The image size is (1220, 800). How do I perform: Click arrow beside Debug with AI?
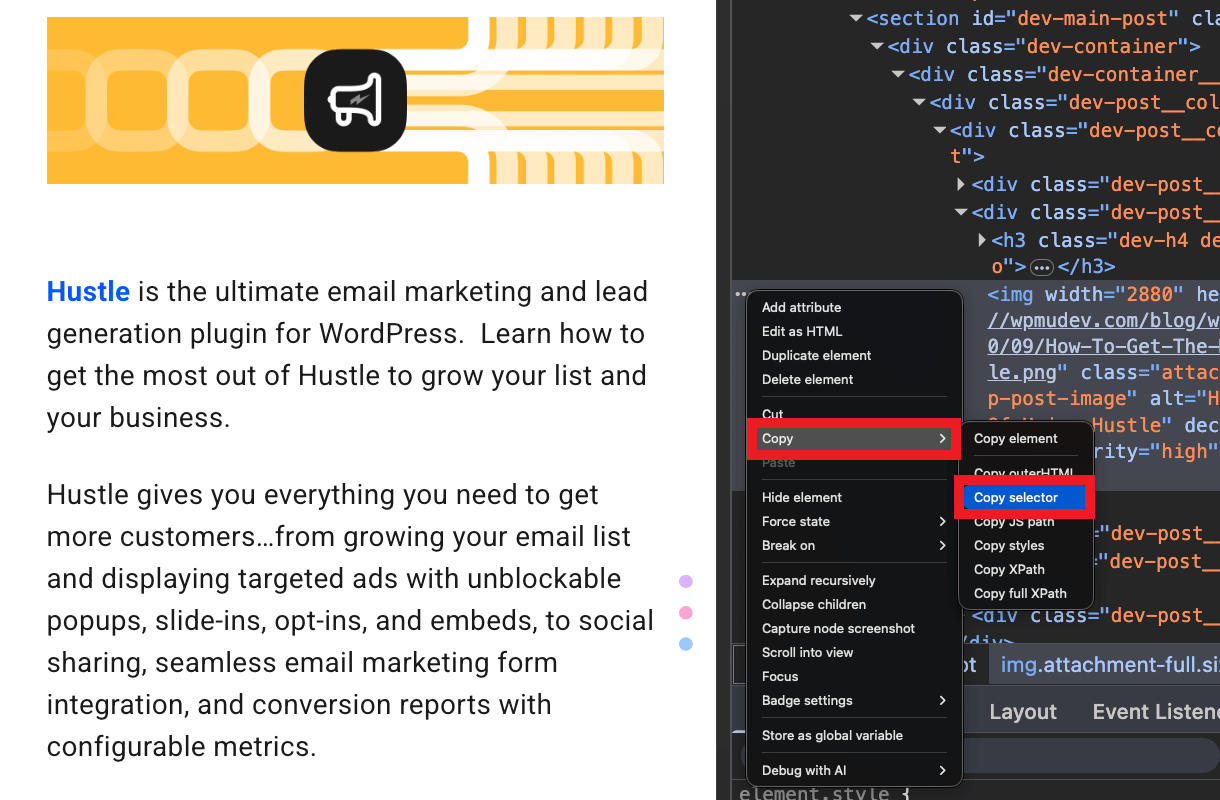942,770
